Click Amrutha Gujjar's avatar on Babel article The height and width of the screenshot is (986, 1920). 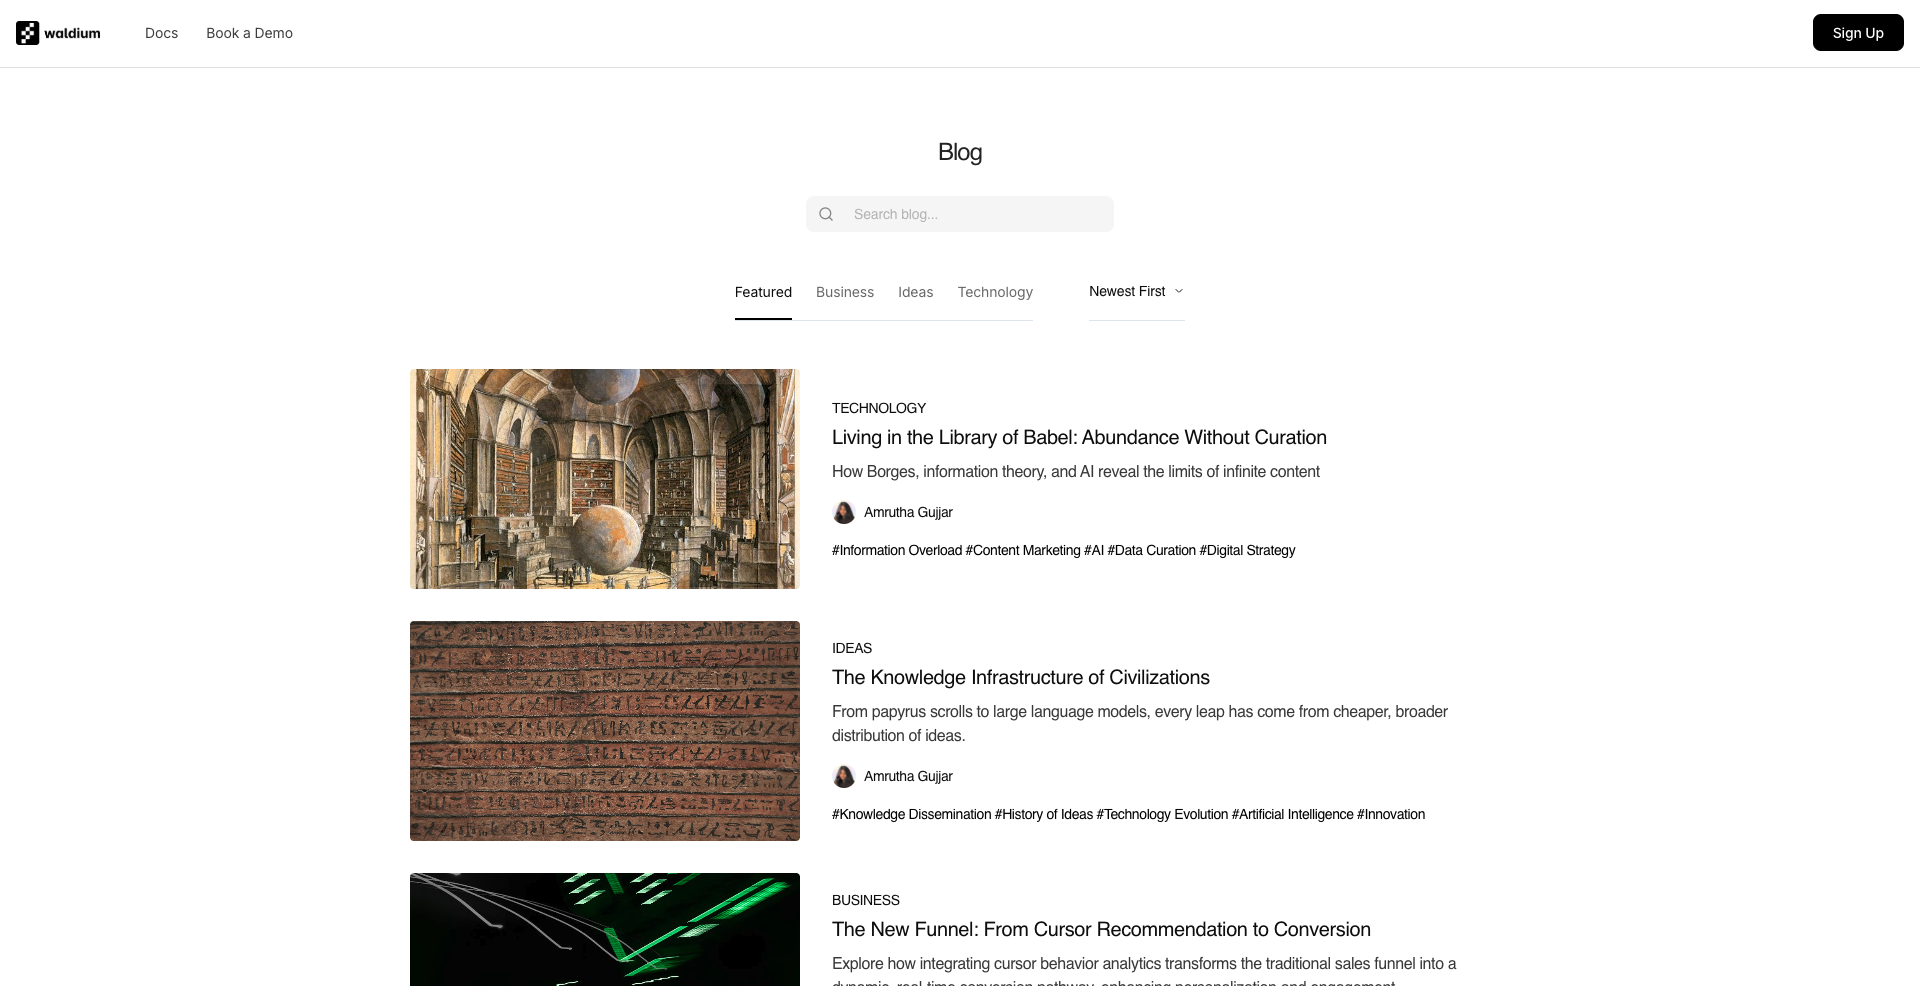[844, 512]
